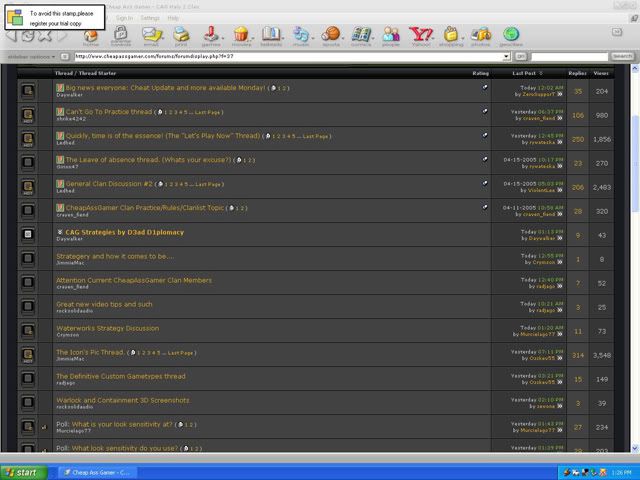Click the browser forward arrow
The width and height of the screenshot is (640, 480).
click(x=61, y=36)
